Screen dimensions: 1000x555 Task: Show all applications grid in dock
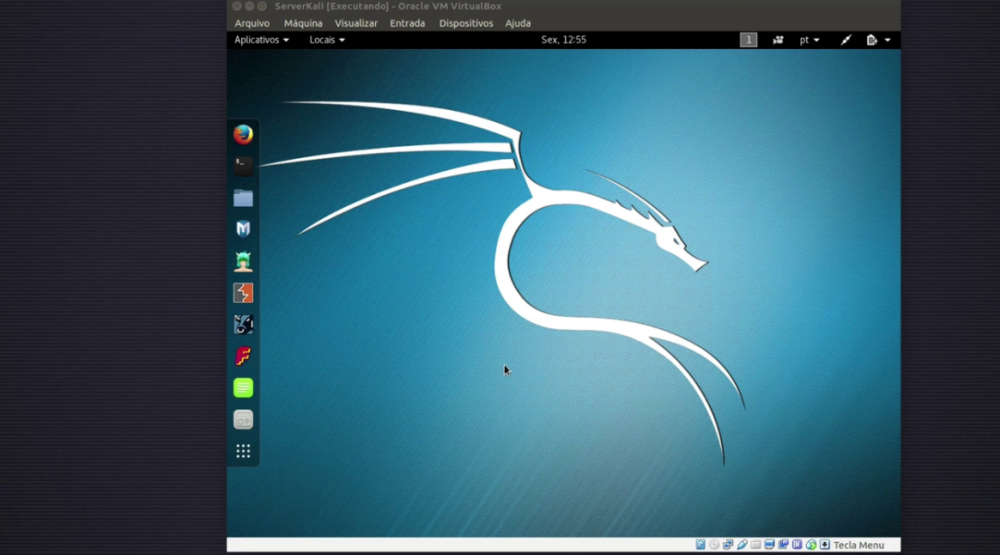[x=243, y=451]
